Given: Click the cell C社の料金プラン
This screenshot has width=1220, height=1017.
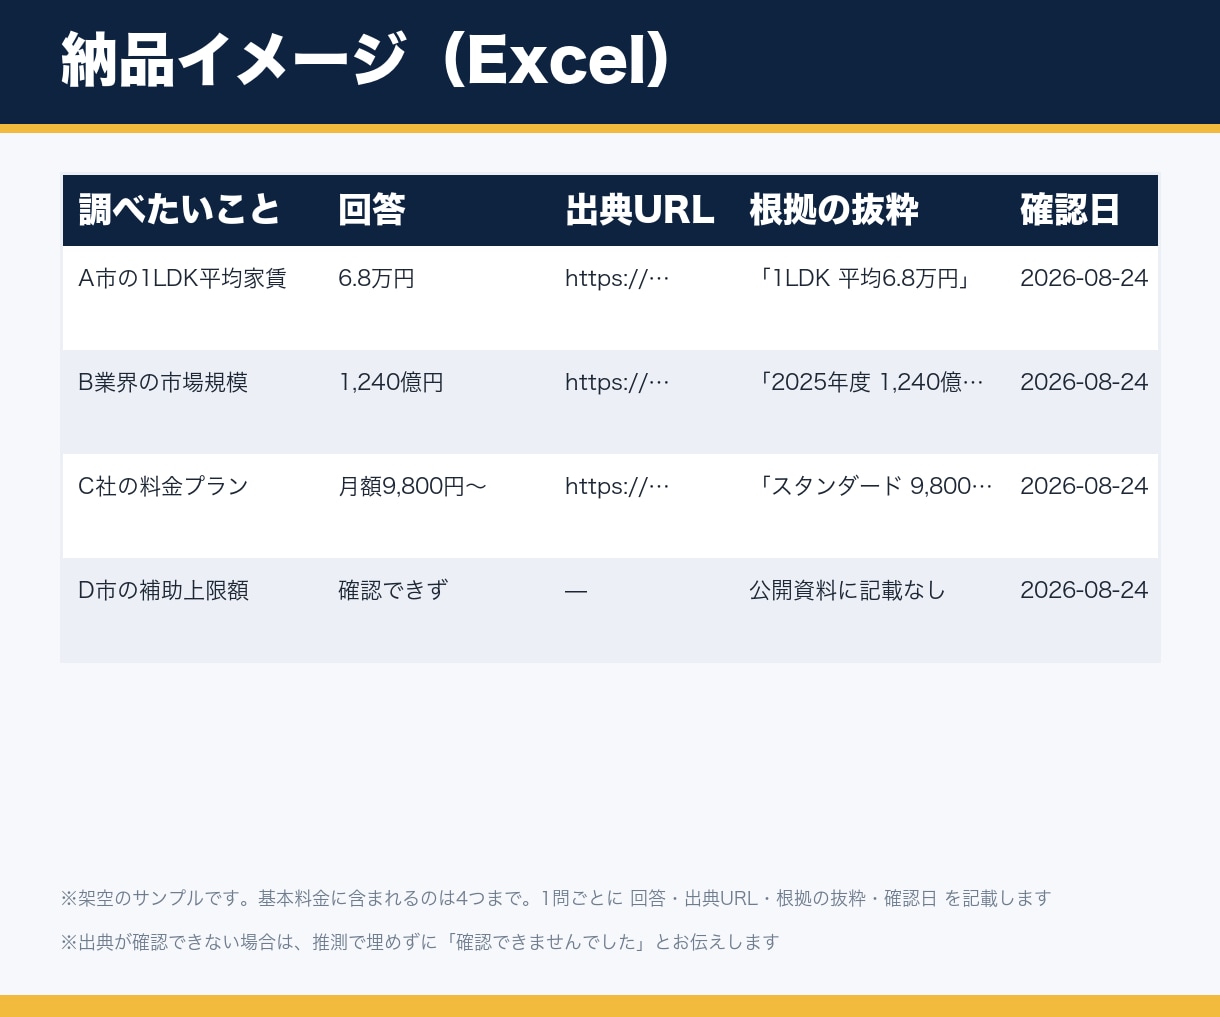Looking at the screenshot, I should pos(163,486).
